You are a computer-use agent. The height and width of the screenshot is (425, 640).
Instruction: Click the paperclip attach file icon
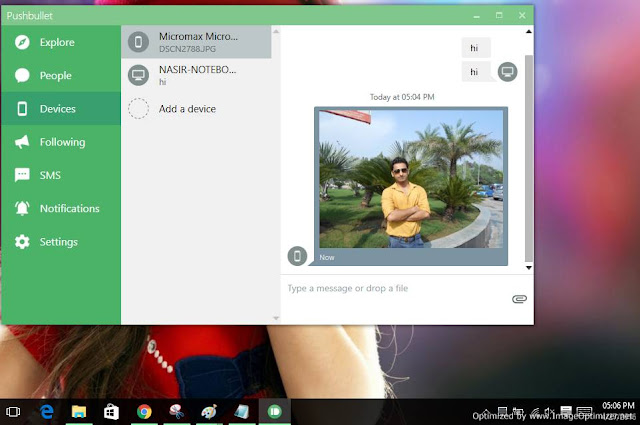point(519,299)
